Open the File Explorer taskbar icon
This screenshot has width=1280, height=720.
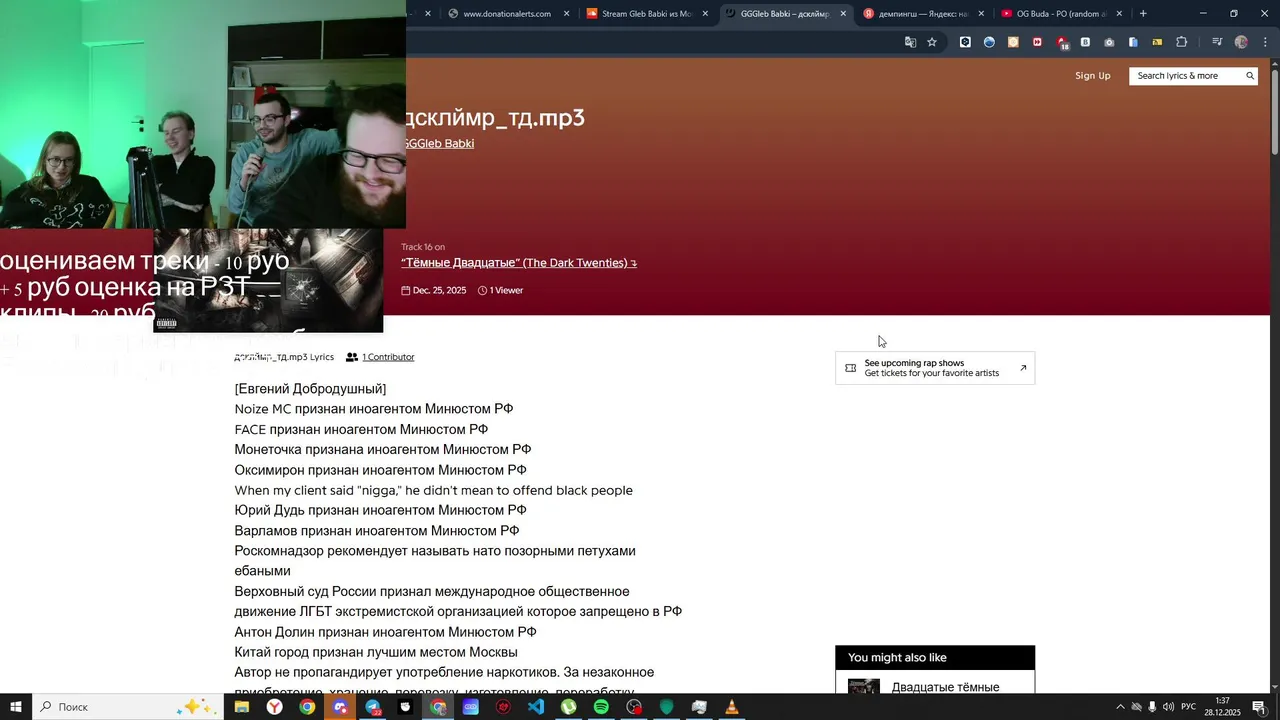pos(241,707)
